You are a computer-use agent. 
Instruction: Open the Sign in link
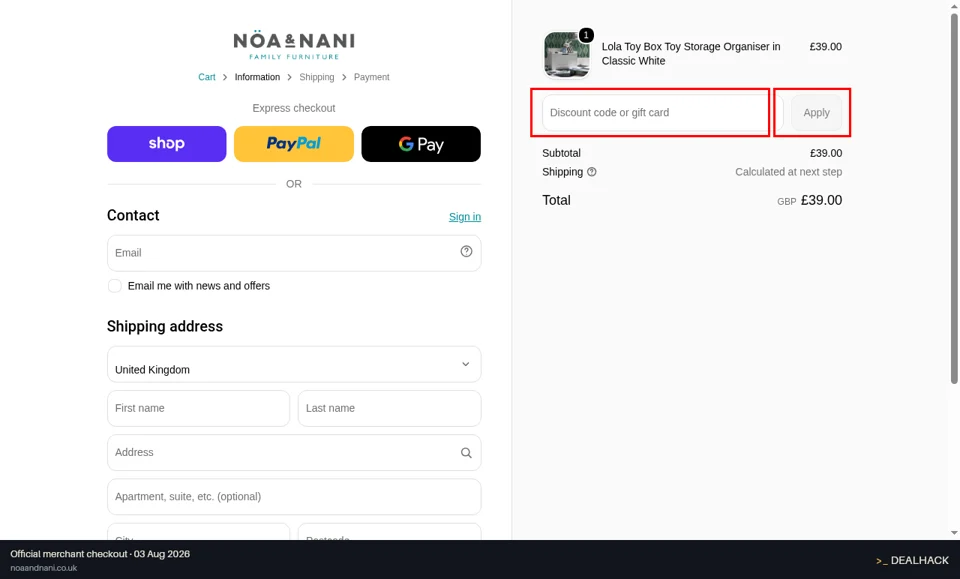pos(465,217)
